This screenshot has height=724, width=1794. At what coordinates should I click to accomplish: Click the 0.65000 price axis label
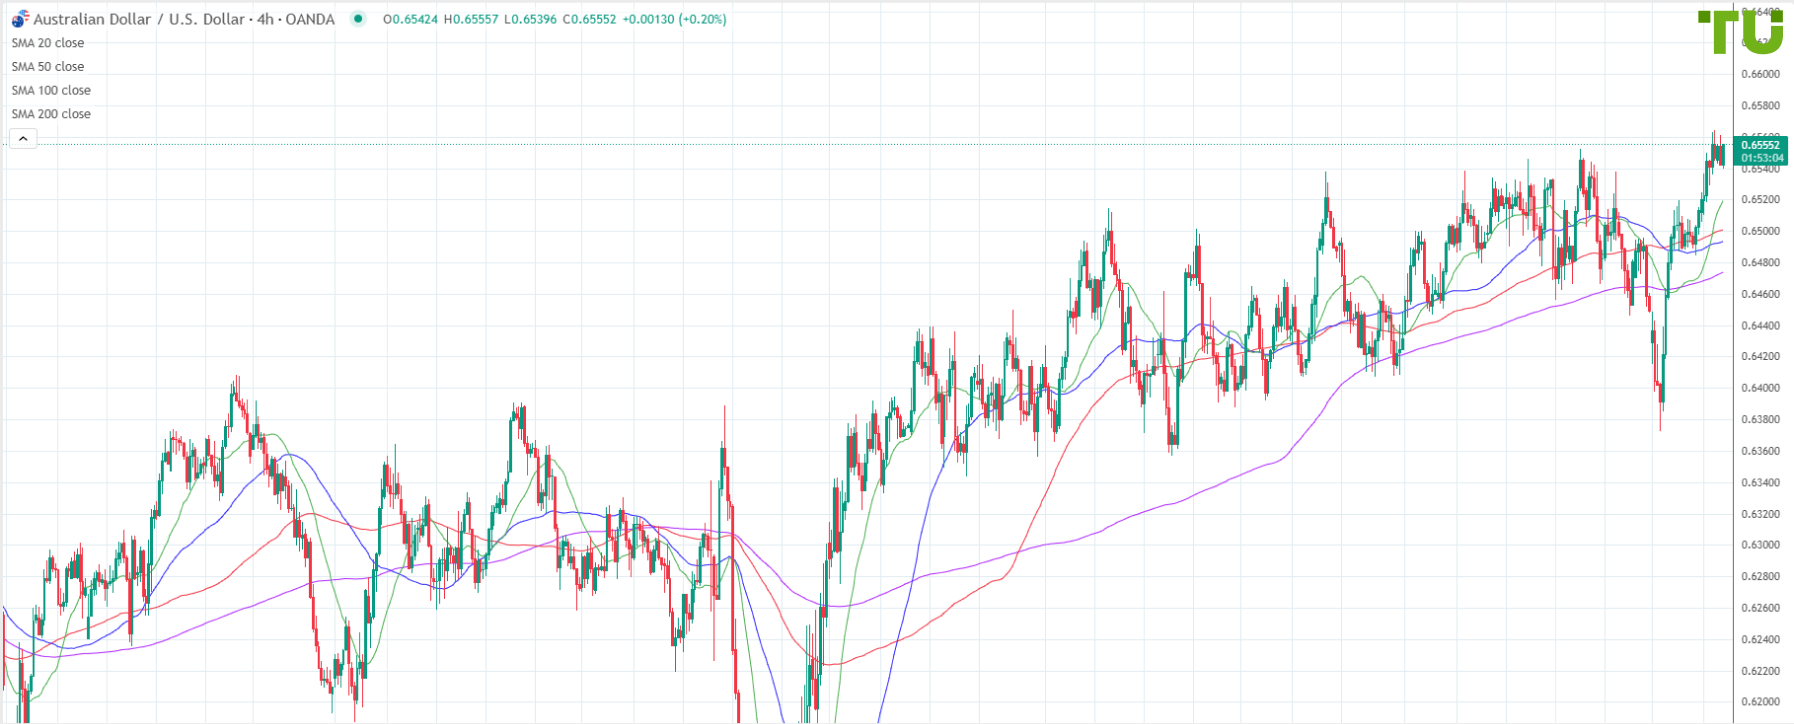coord(1761,231)
